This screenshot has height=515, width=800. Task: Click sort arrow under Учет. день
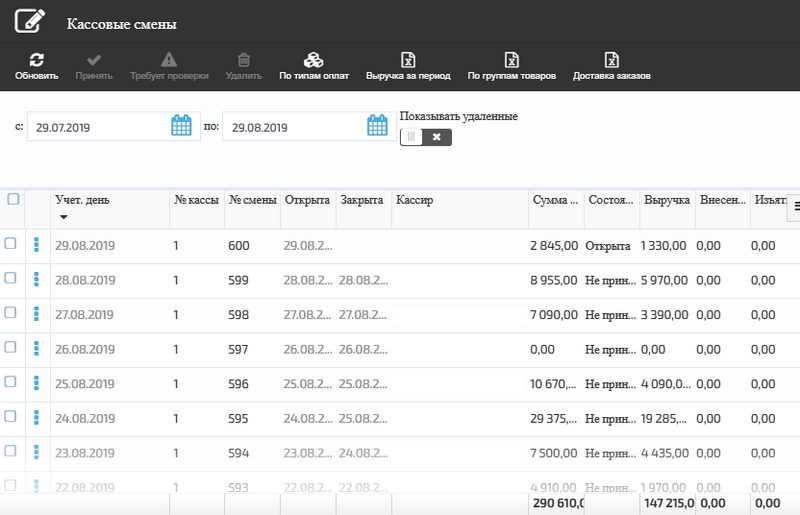click(64, 217)
